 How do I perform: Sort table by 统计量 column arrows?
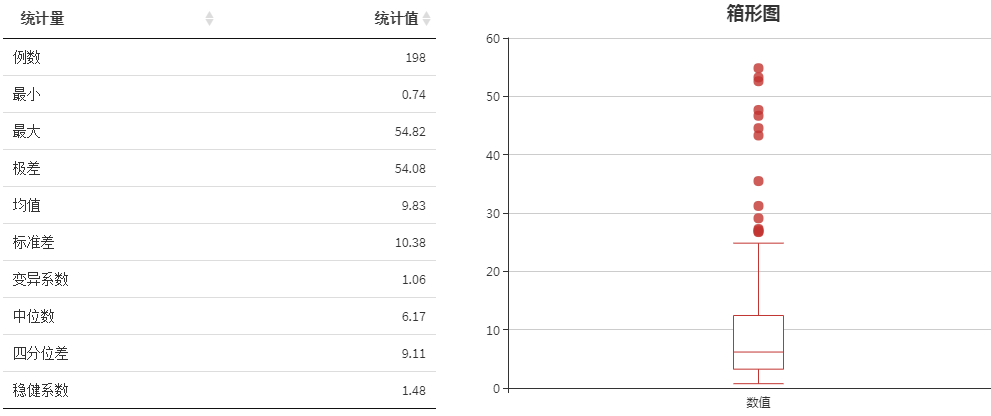(x=209, y=19)
